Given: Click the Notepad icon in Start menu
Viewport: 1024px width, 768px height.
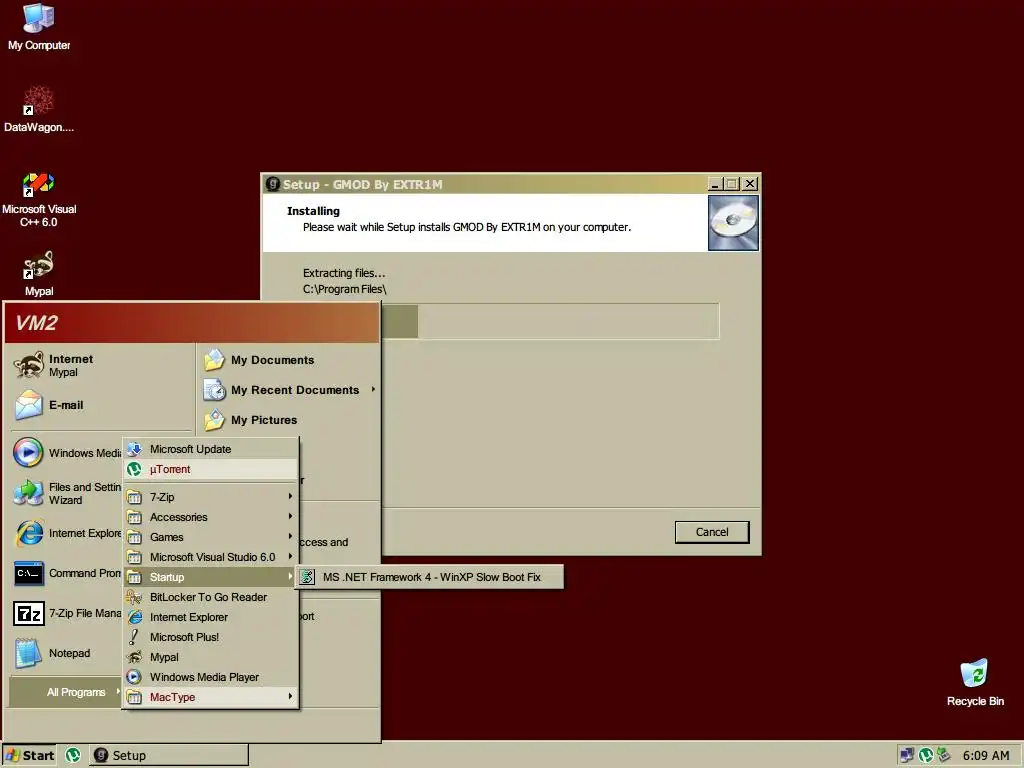Looking at the screenshot, I should point(29,653).
